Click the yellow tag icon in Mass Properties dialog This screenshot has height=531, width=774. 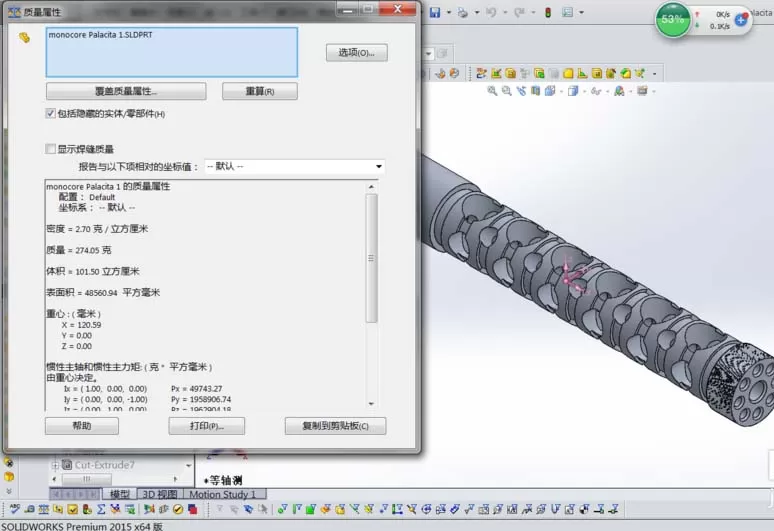click(24, 38)
